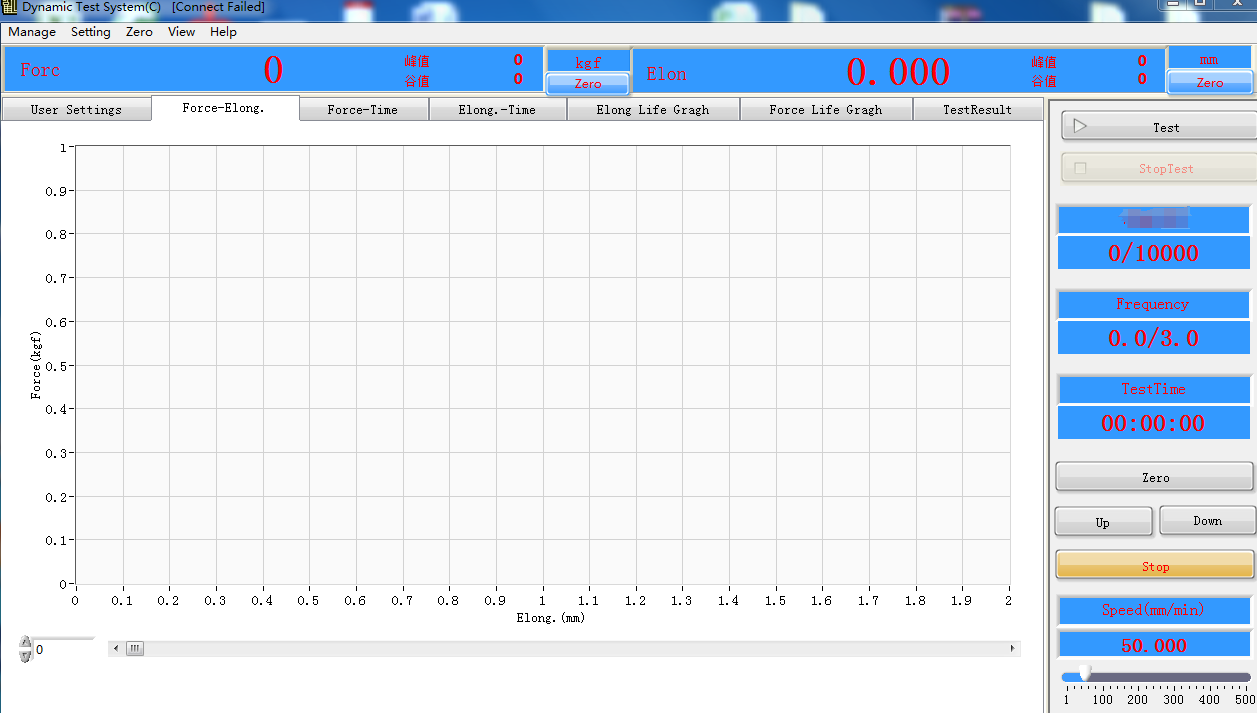The height and width of the screenshot is (713, 1257).
Task: Switch to the Force-Time tab
Action: tap(362, 110)
